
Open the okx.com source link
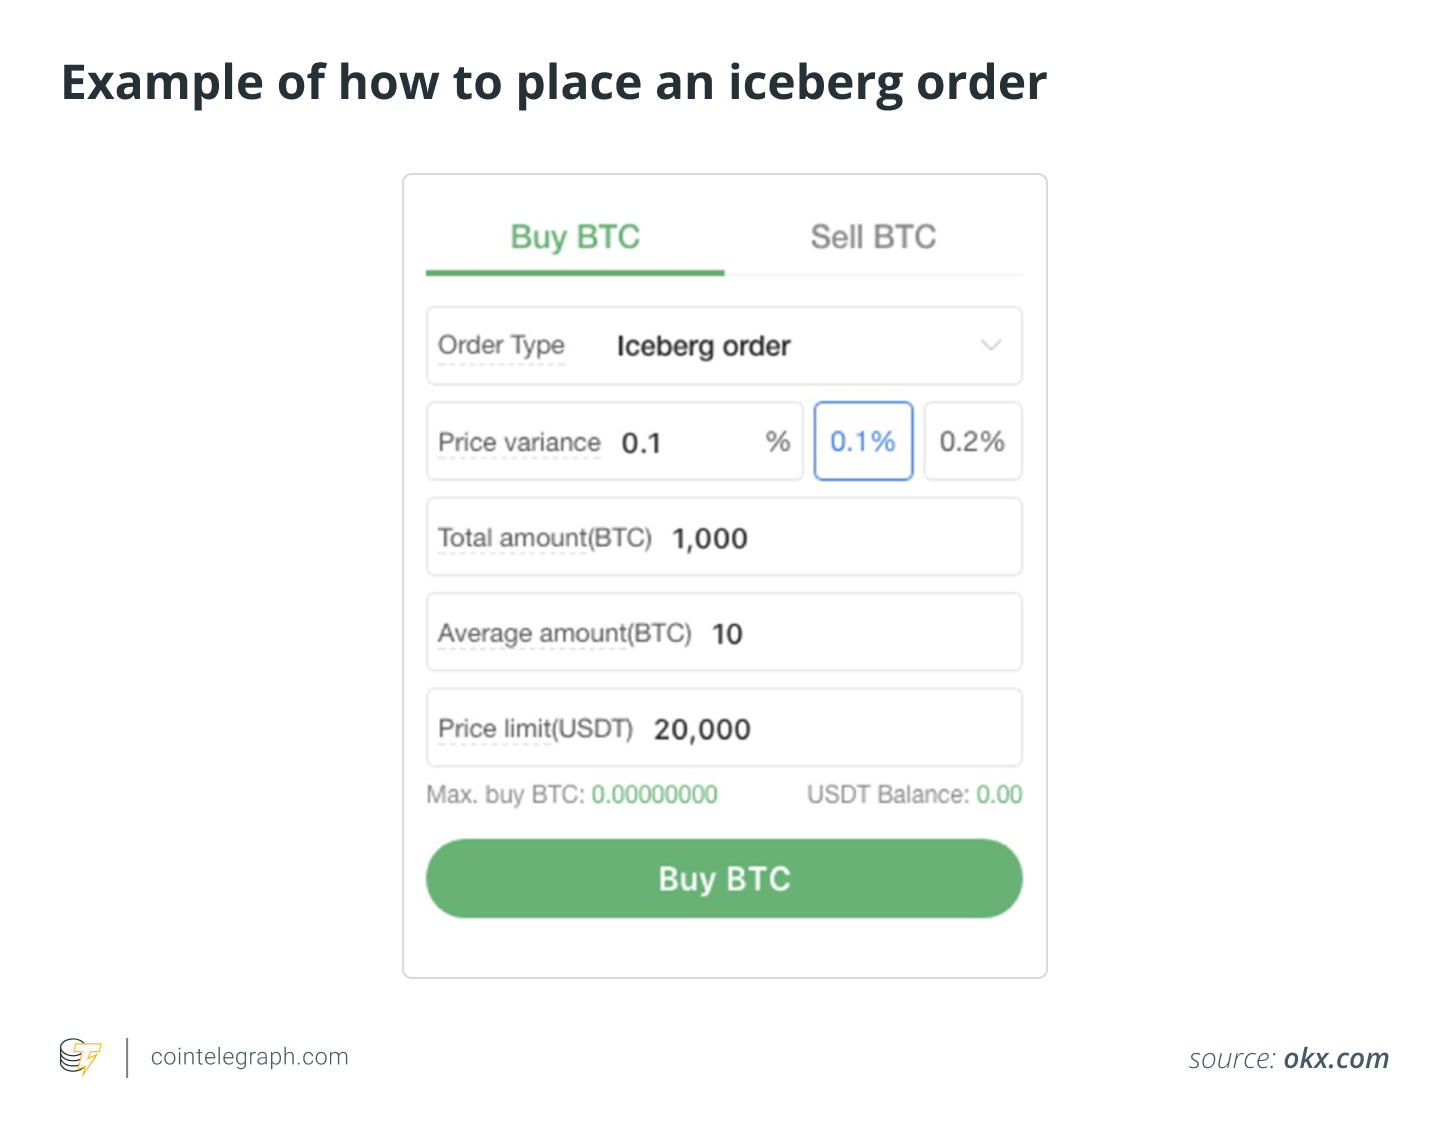(1336, 1058)
